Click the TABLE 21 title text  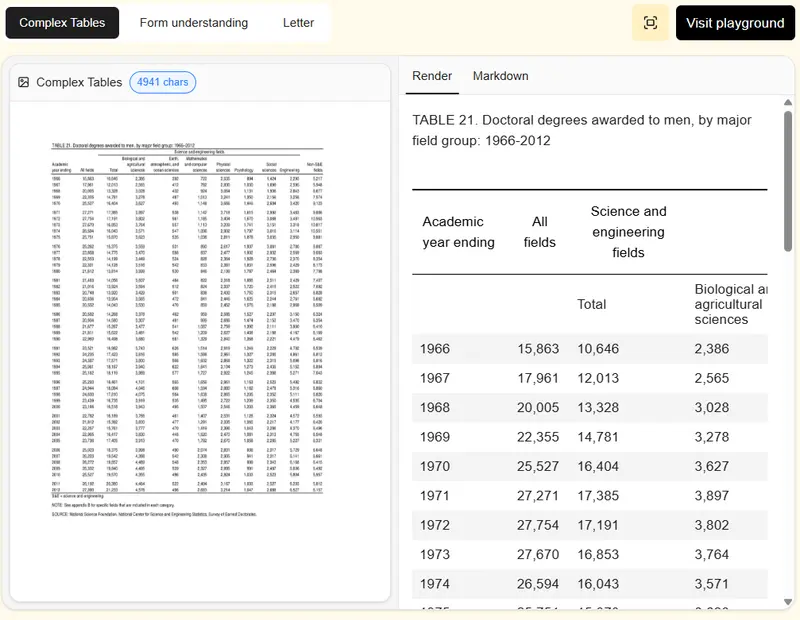pos(581,130)
